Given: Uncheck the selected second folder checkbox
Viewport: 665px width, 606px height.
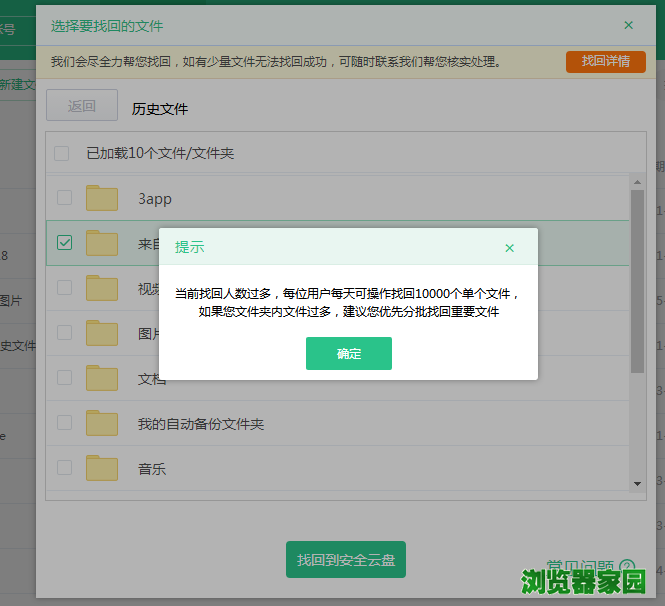Looking at the screenshot, I should click(64, 243).
